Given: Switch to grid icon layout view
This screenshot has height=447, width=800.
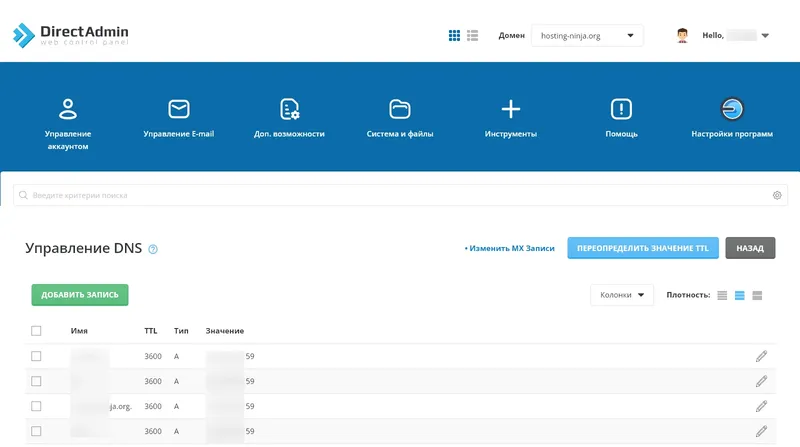Looking at the screenshot, I should pos(454,35).
